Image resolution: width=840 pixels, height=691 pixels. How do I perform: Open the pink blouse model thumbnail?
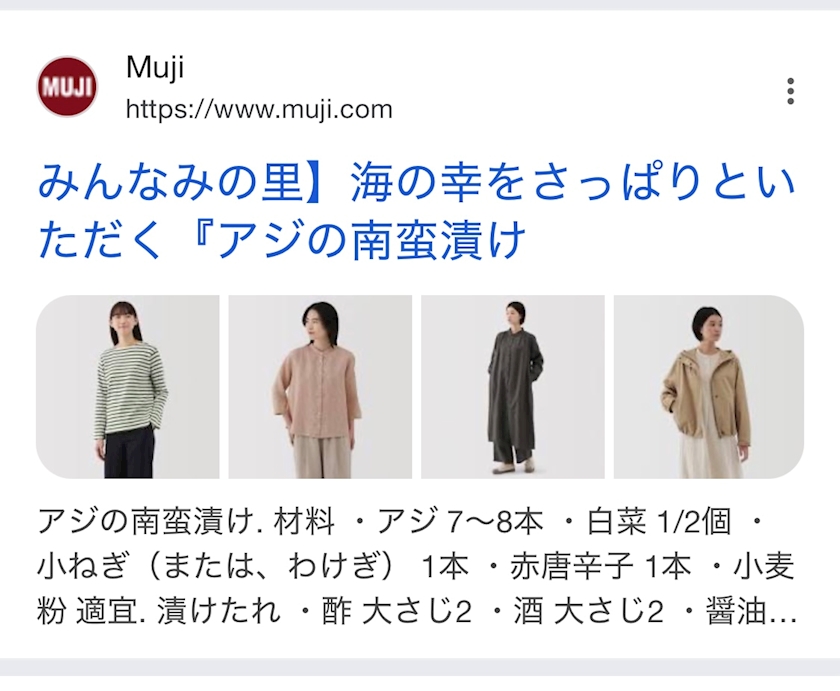tap(320, 387)
